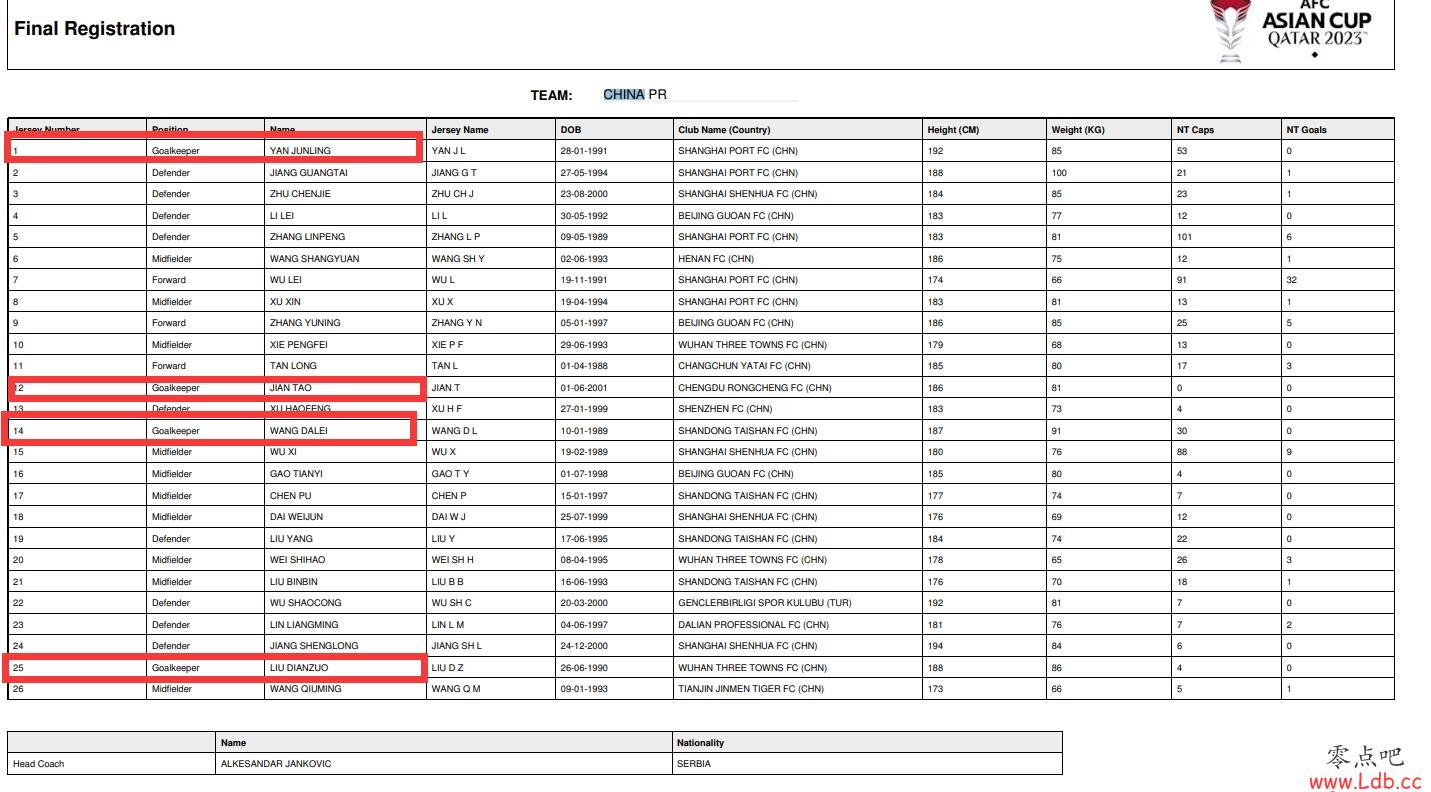Select player name CHEN PU

coord(290,496)
